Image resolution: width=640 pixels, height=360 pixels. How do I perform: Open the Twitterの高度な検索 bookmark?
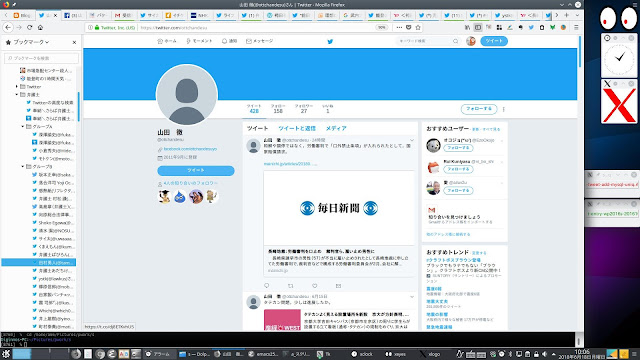(x=50, y=102)
